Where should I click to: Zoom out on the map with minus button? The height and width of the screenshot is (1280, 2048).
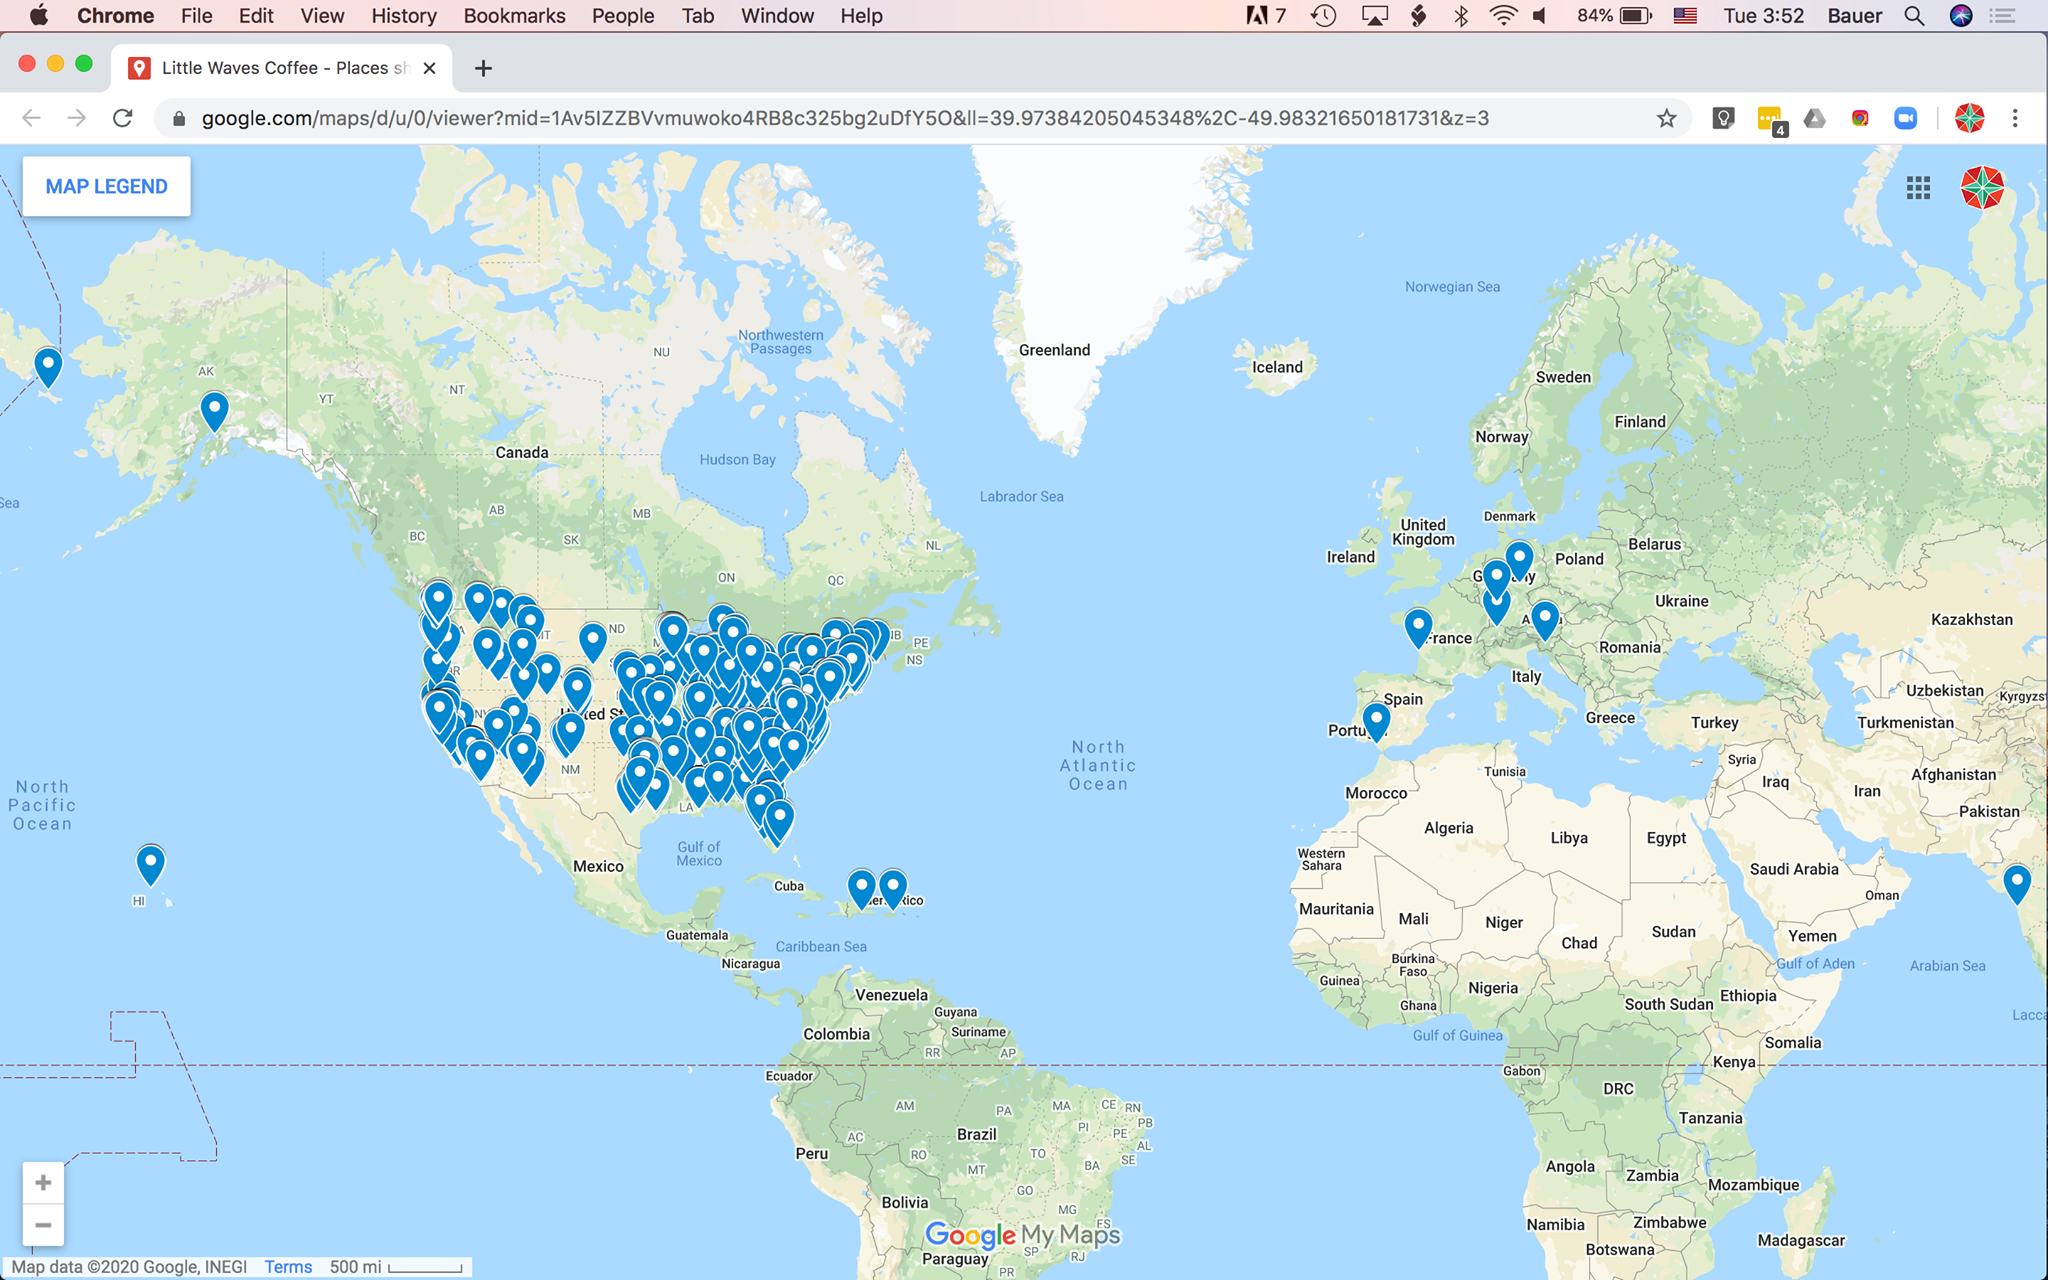coord(43,1225)
